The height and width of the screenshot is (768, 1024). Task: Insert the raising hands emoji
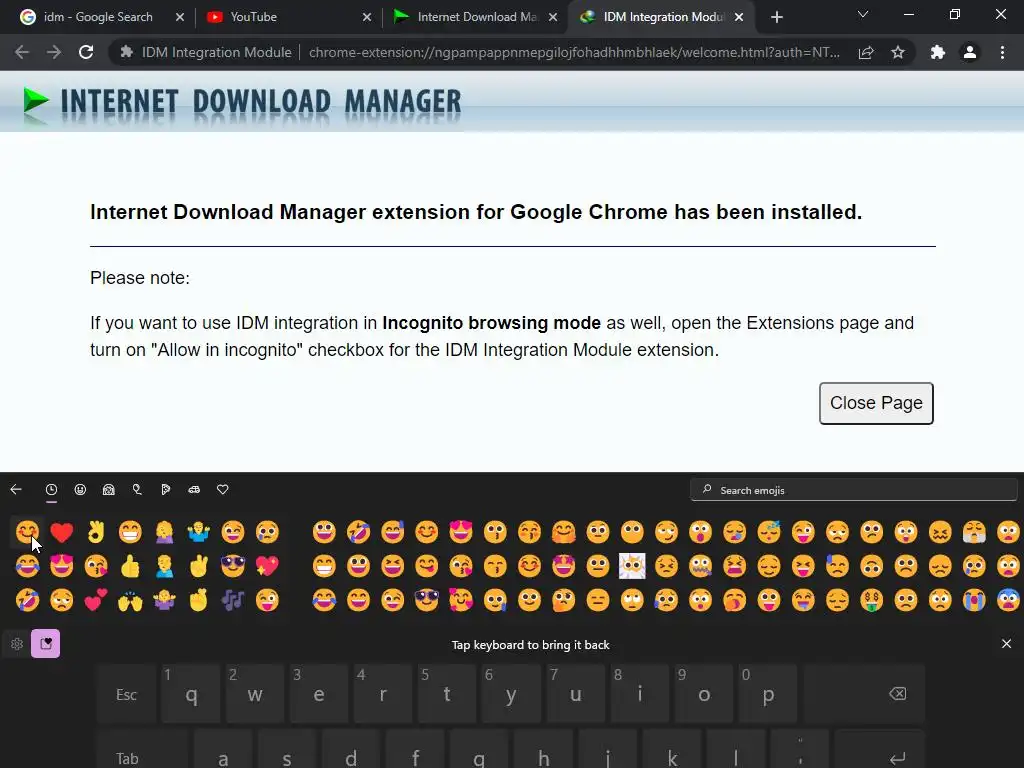(x=130, y=600)
